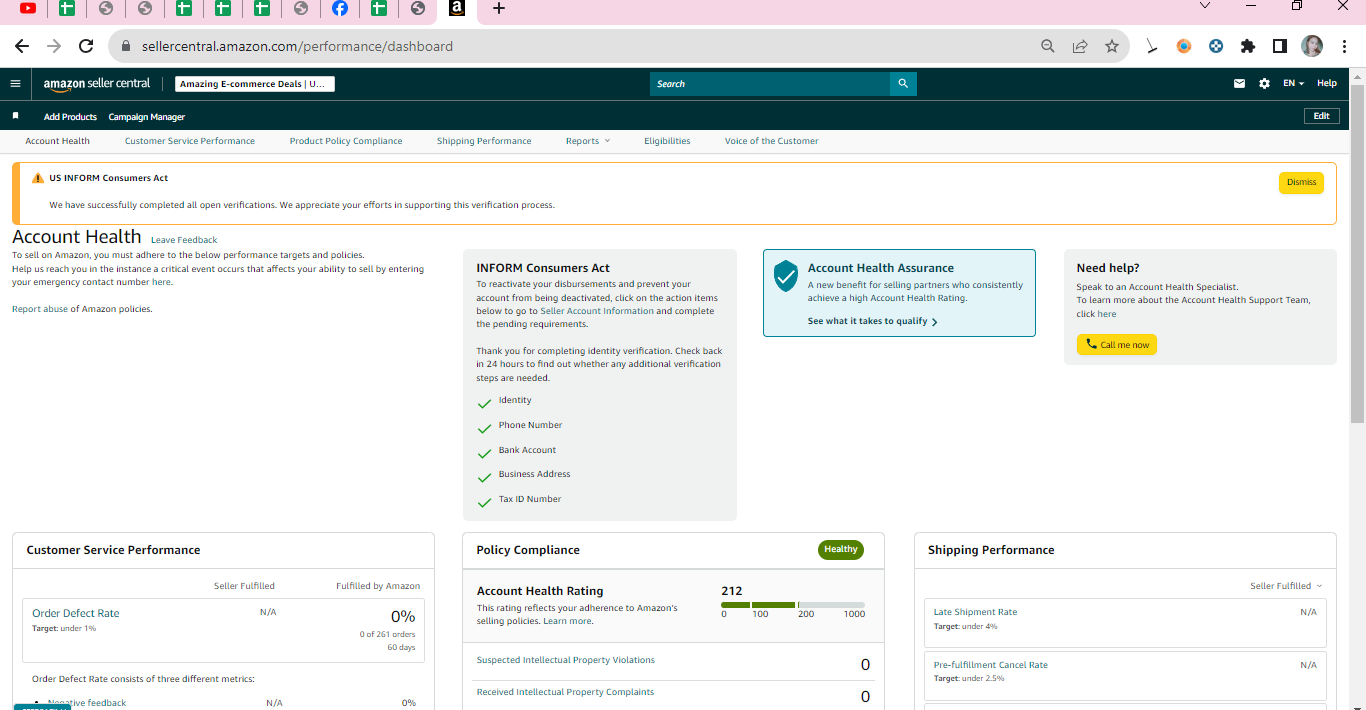
Task: Open the Order Defect Rate metric
Action: [76, 613]
